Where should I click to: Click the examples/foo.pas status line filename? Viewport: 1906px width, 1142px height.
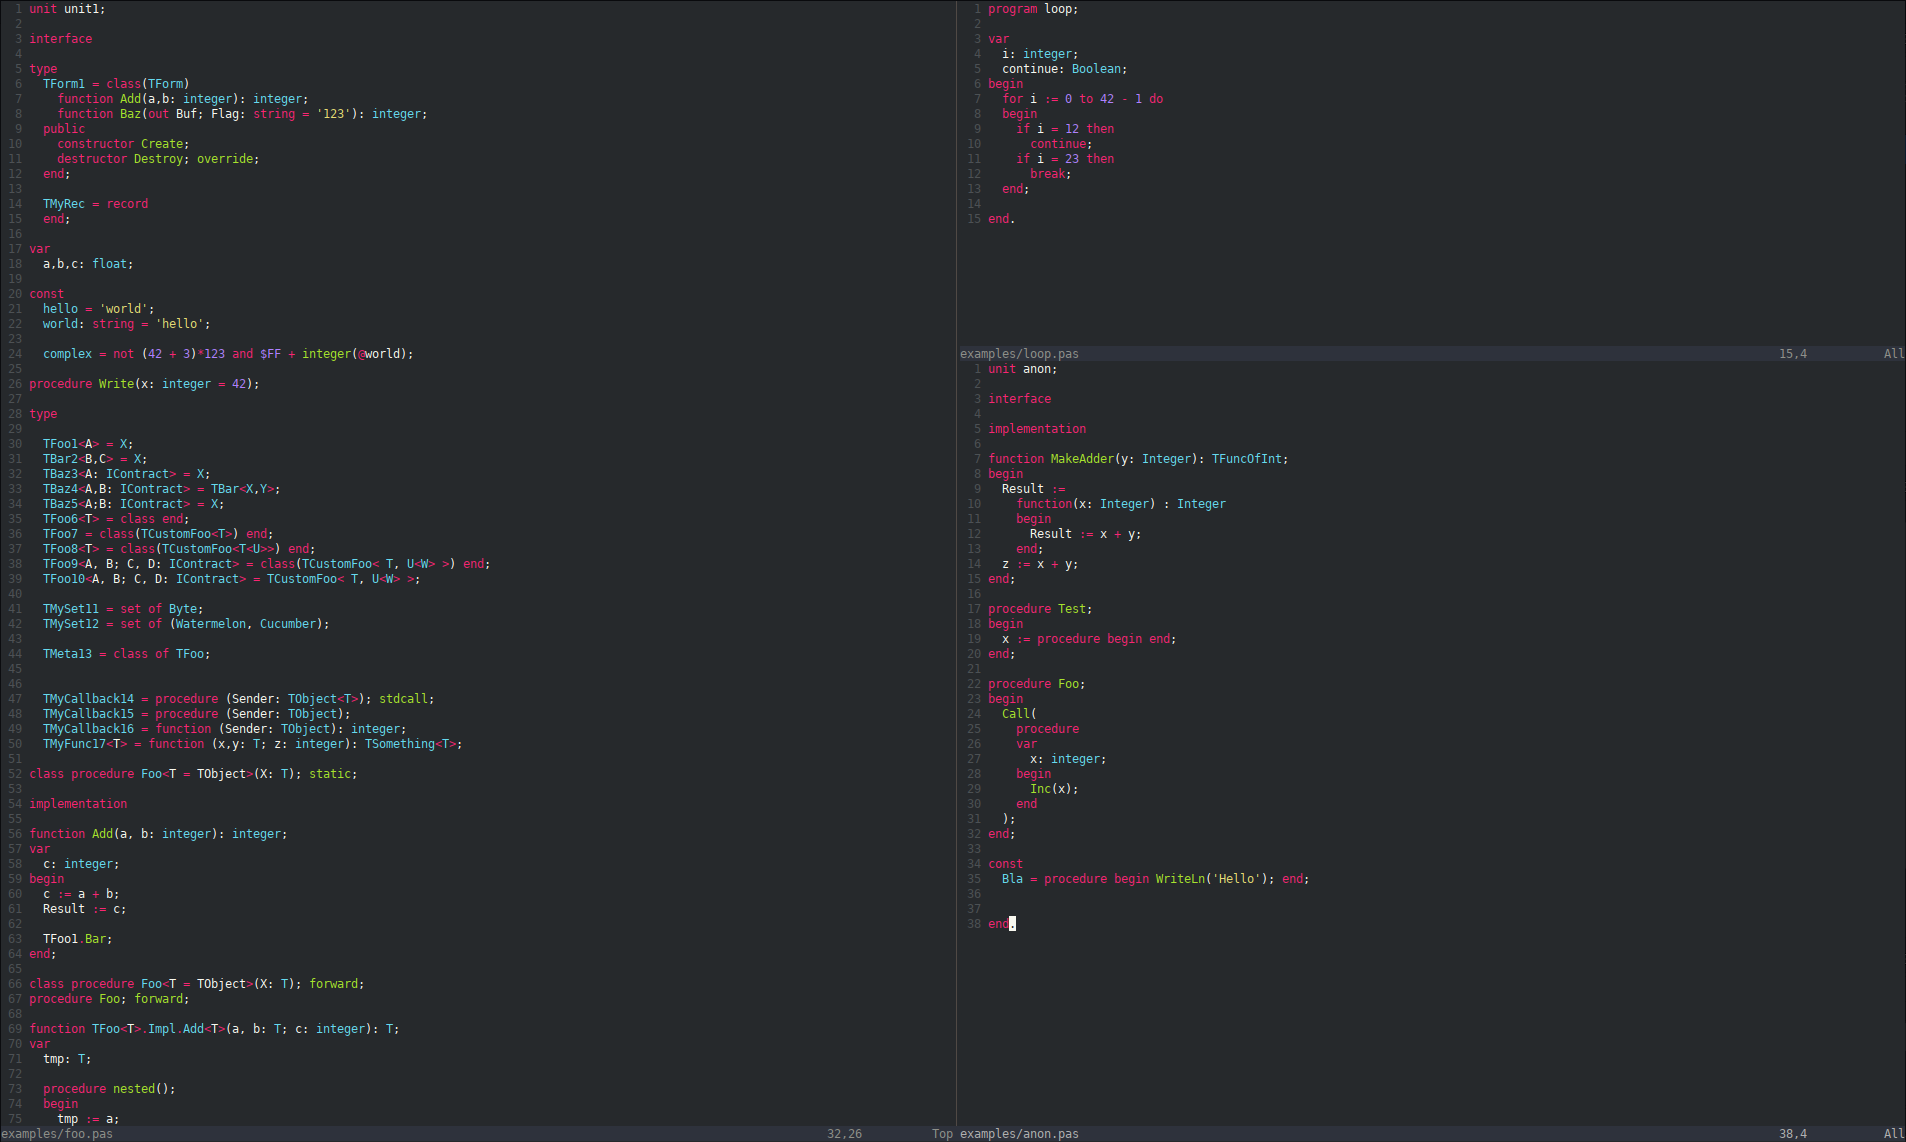click(57, 1134)
